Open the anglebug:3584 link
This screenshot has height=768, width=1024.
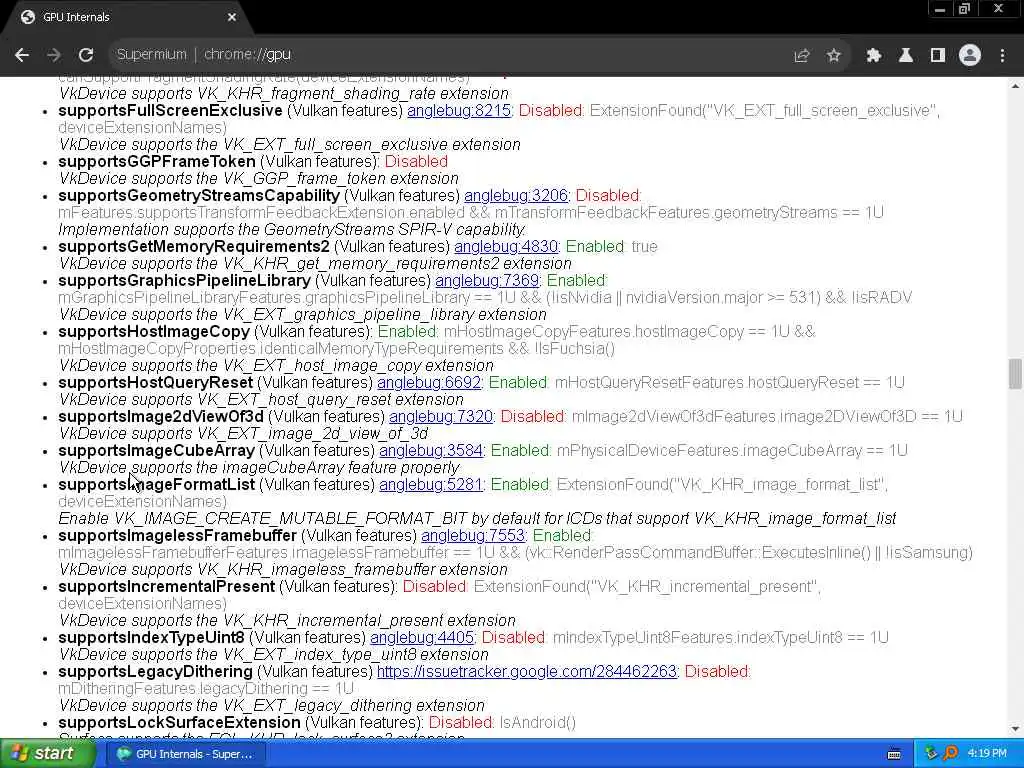point(430,450)
